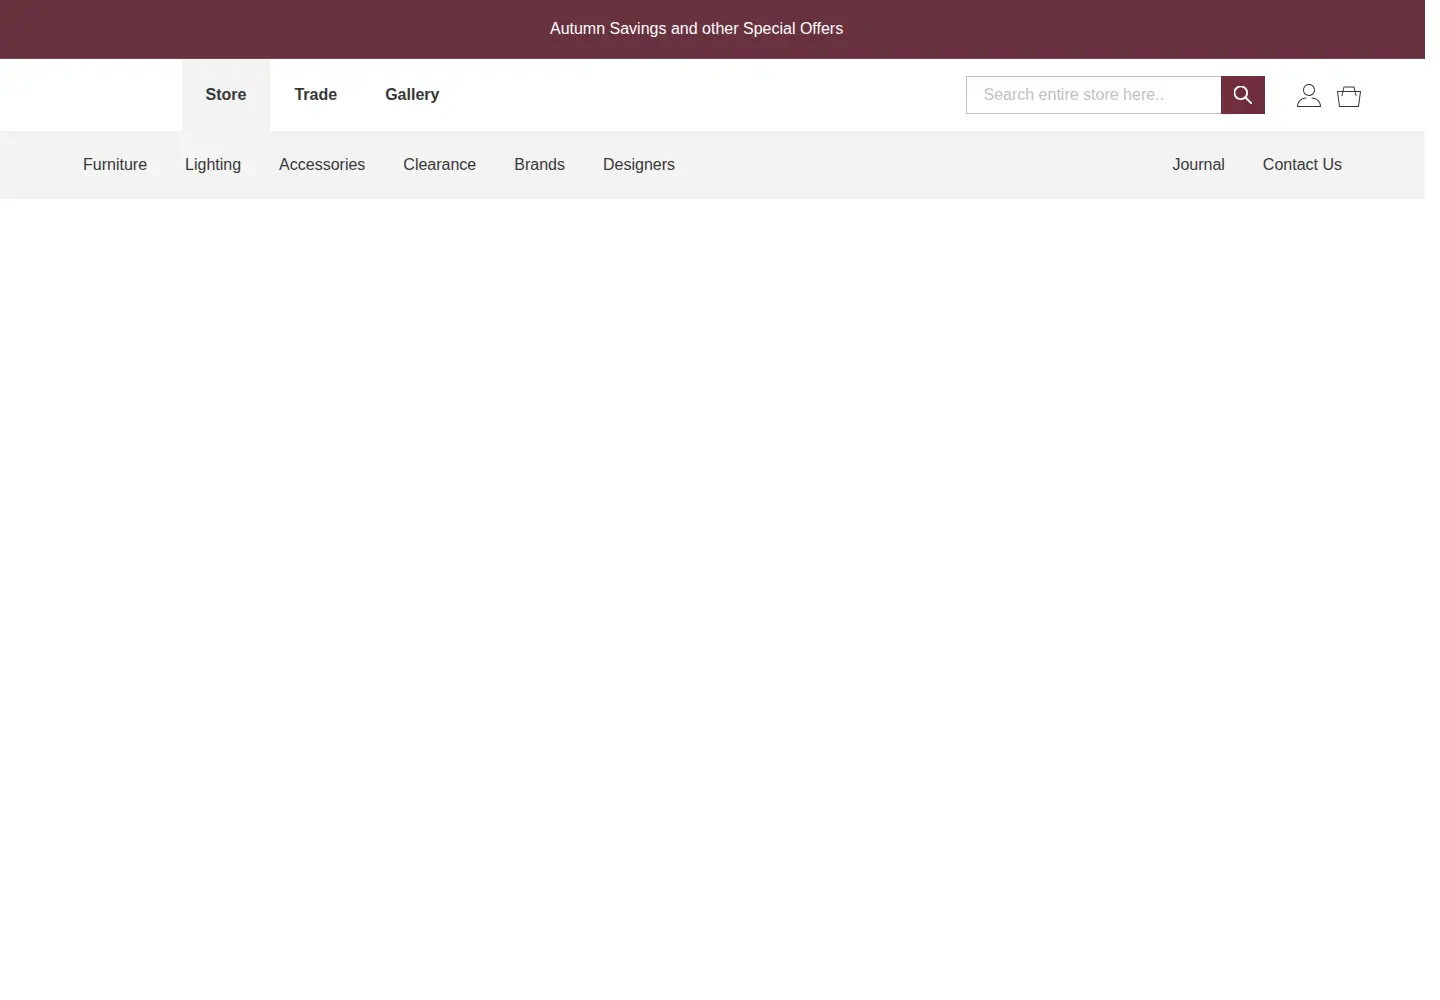Screen dimensions: 1440x1000
Task: Switch to the Gallery tab
Action: [412, 95]
